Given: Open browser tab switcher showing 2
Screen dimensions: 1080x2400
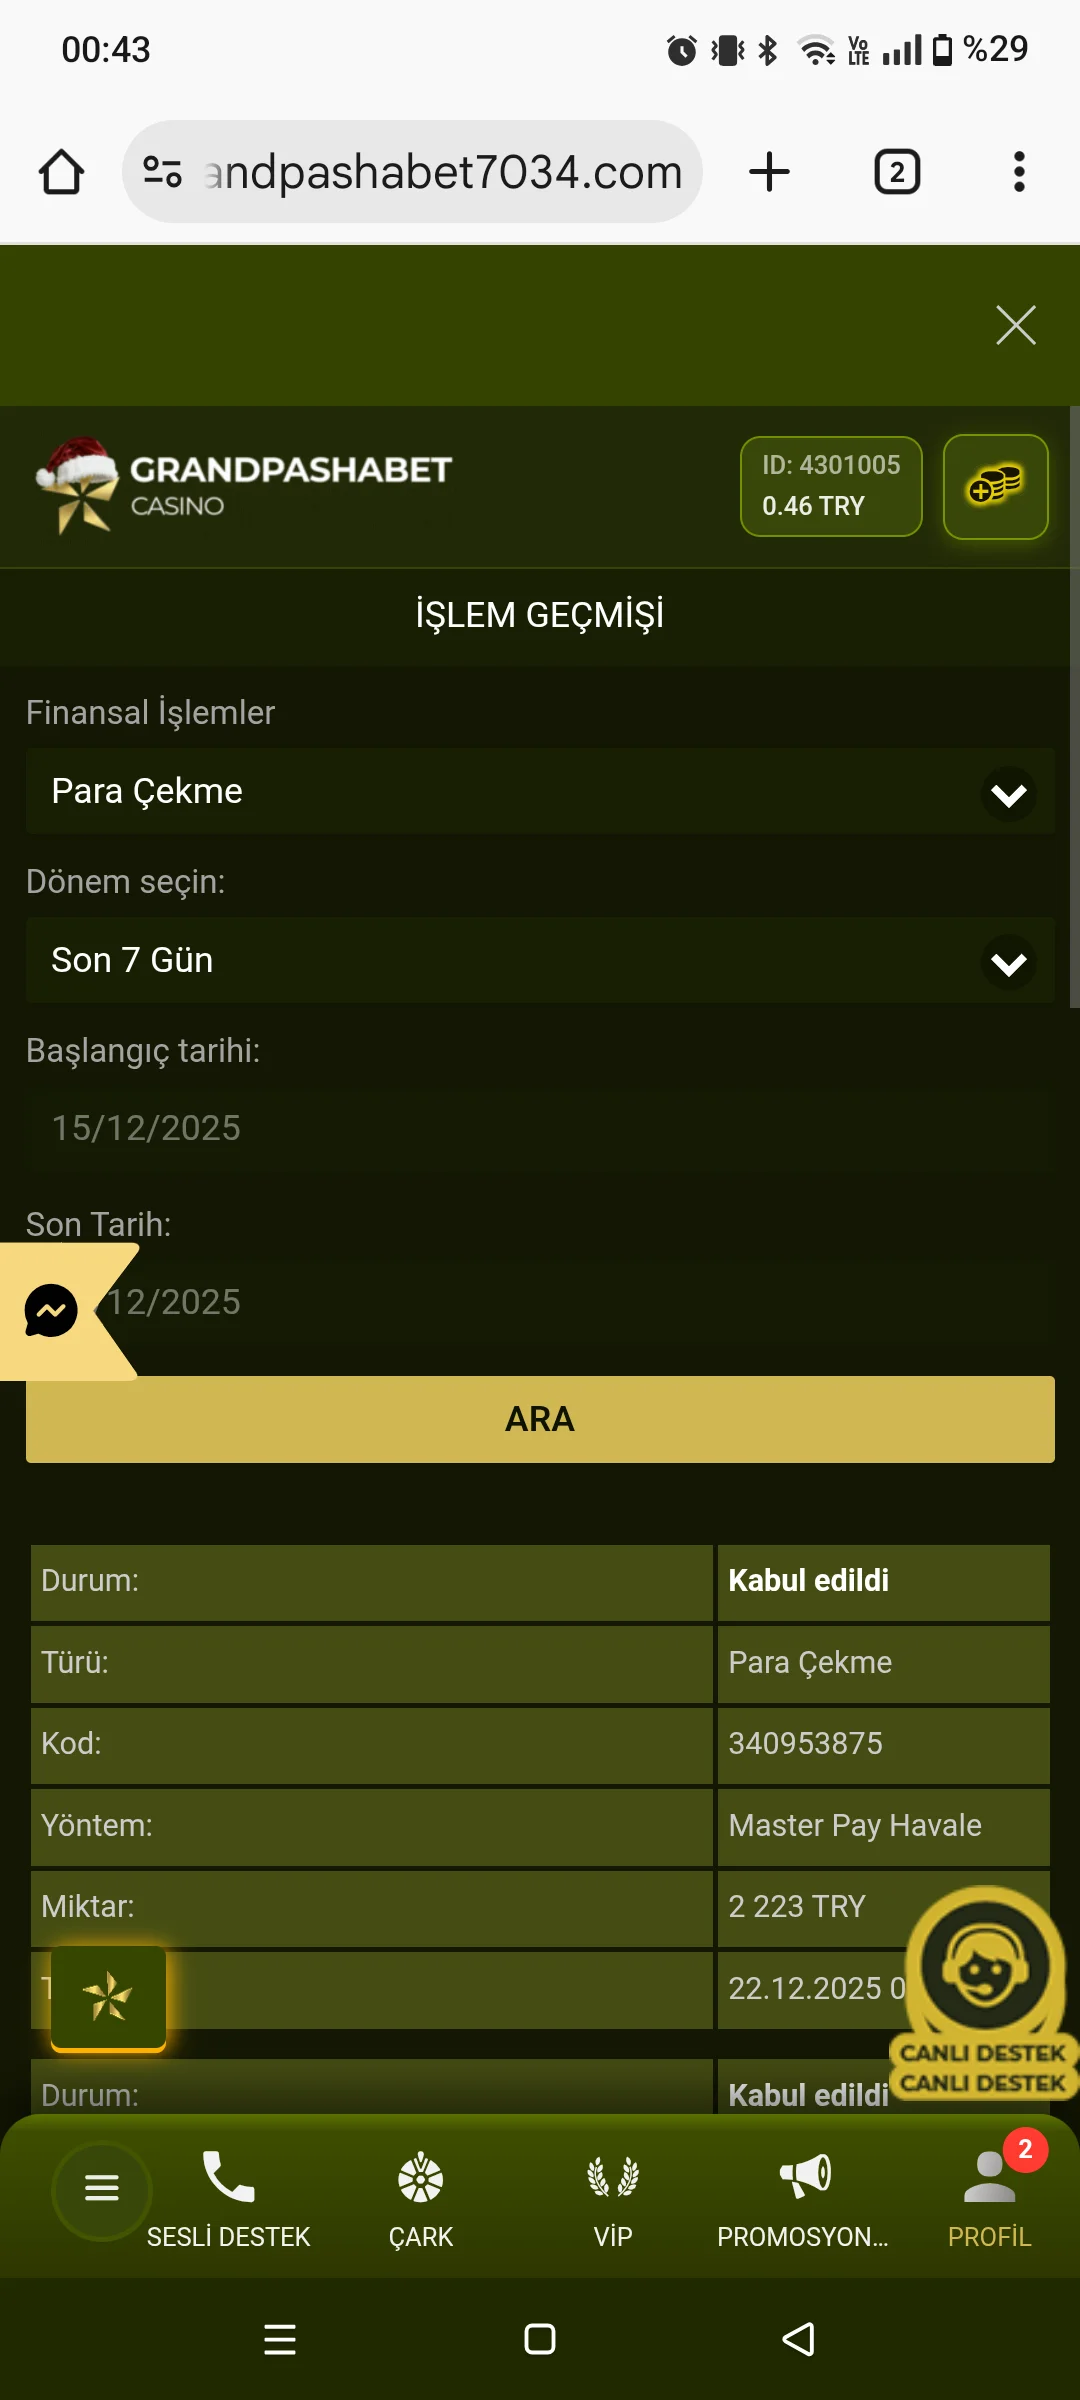Looking at the screenshot, I should pos(897,172).
